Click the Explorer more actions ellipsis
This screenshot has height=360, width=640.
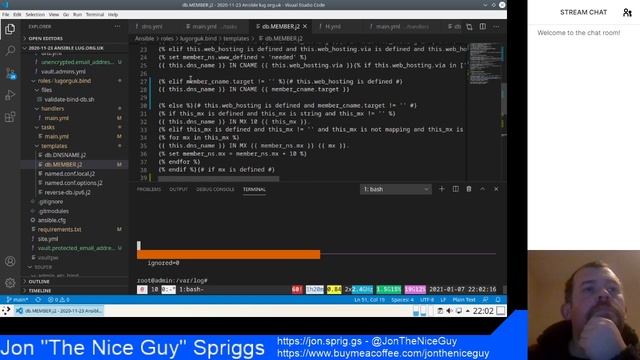[117, 27]
